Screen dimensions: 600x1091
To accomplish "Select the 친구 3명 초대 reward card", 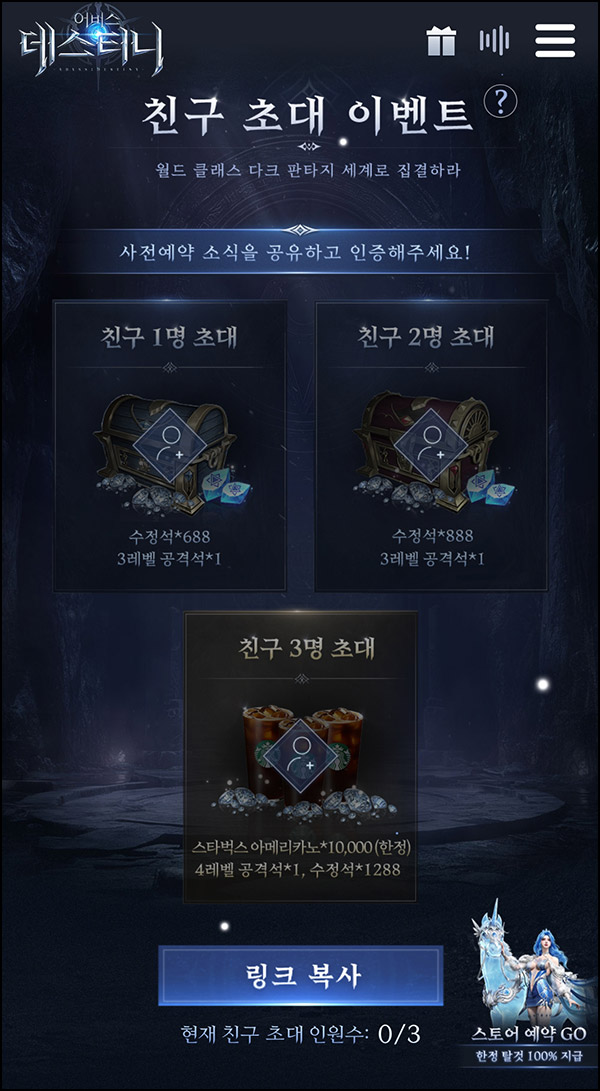I will pos(301,756).
